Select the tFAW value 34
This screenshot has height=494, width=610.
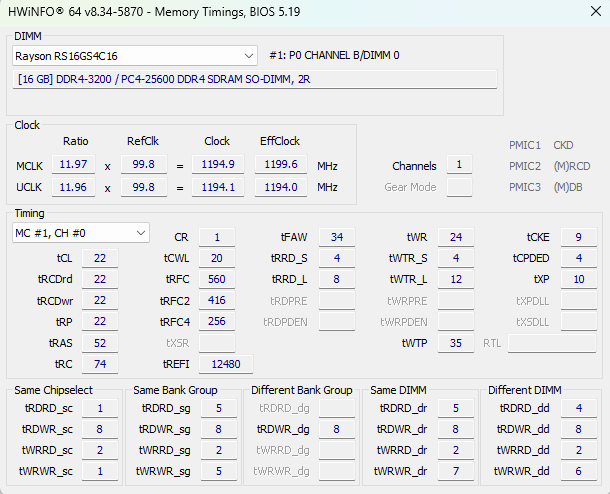pyautogui.click(x=337, y=237)
